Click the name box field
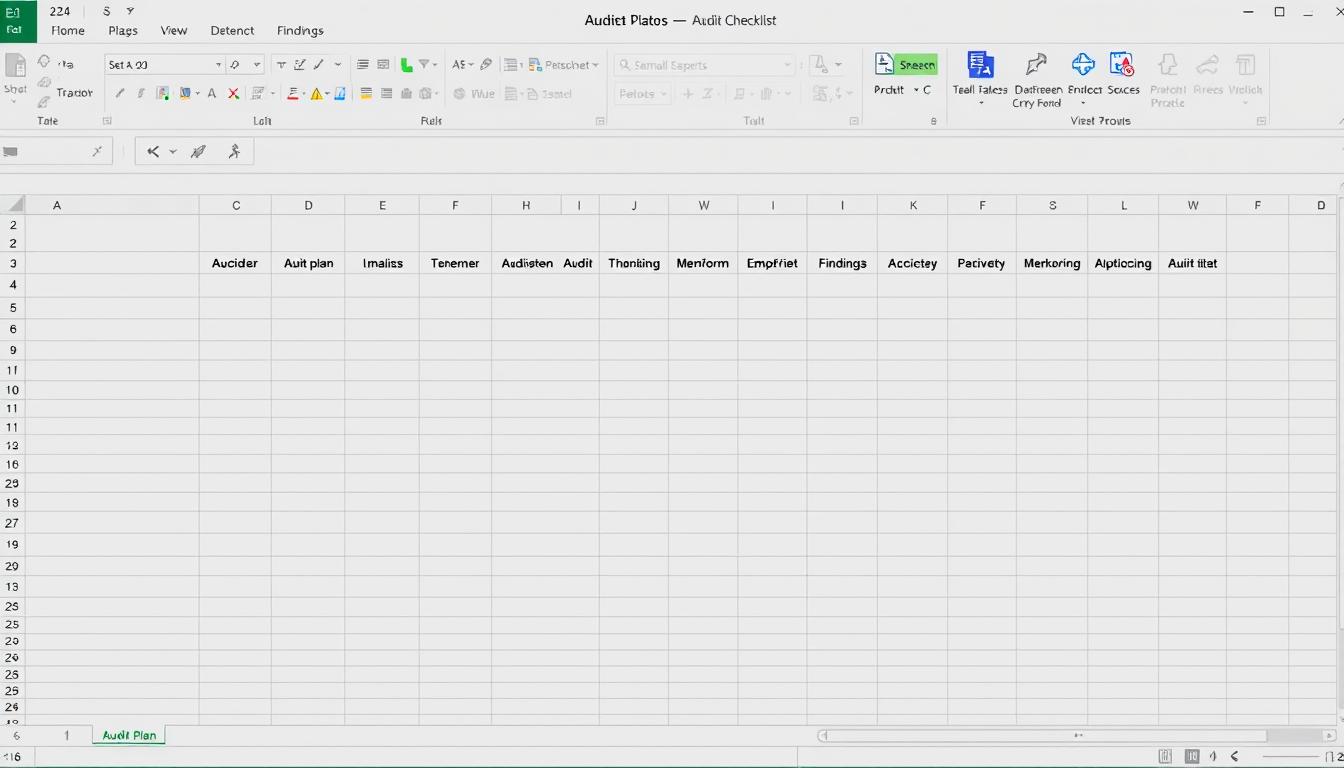This screenshot has width=1344, height=768. 55,152
